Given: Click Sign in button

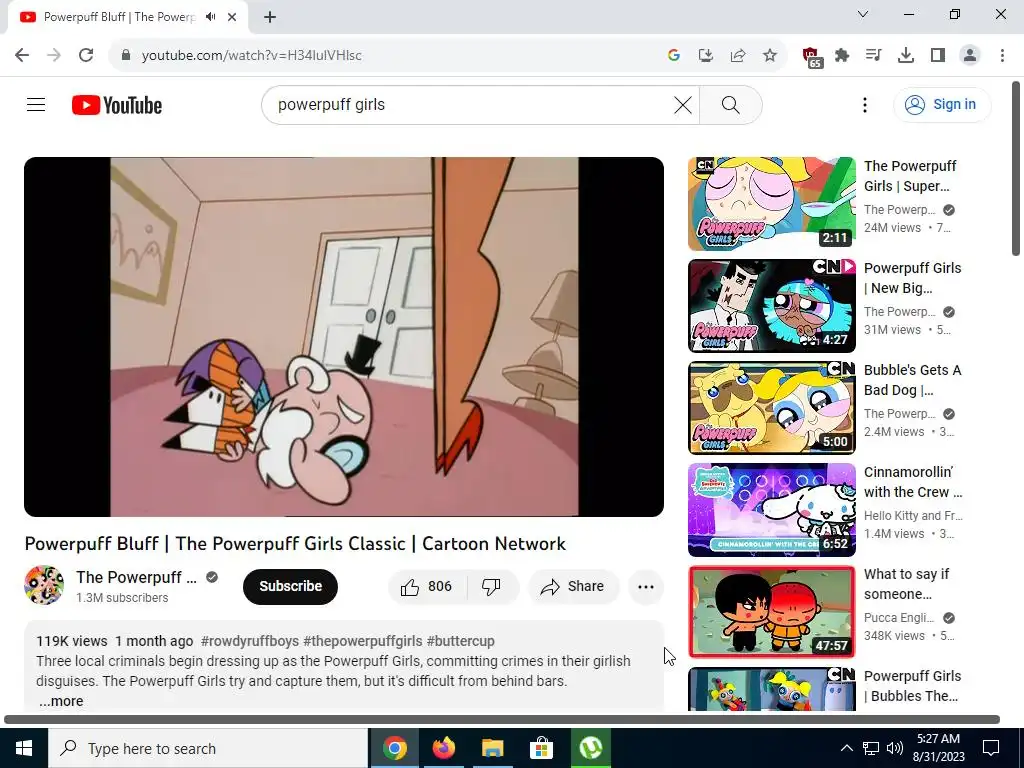Looking at the screenshot, I should pos(942,104).
